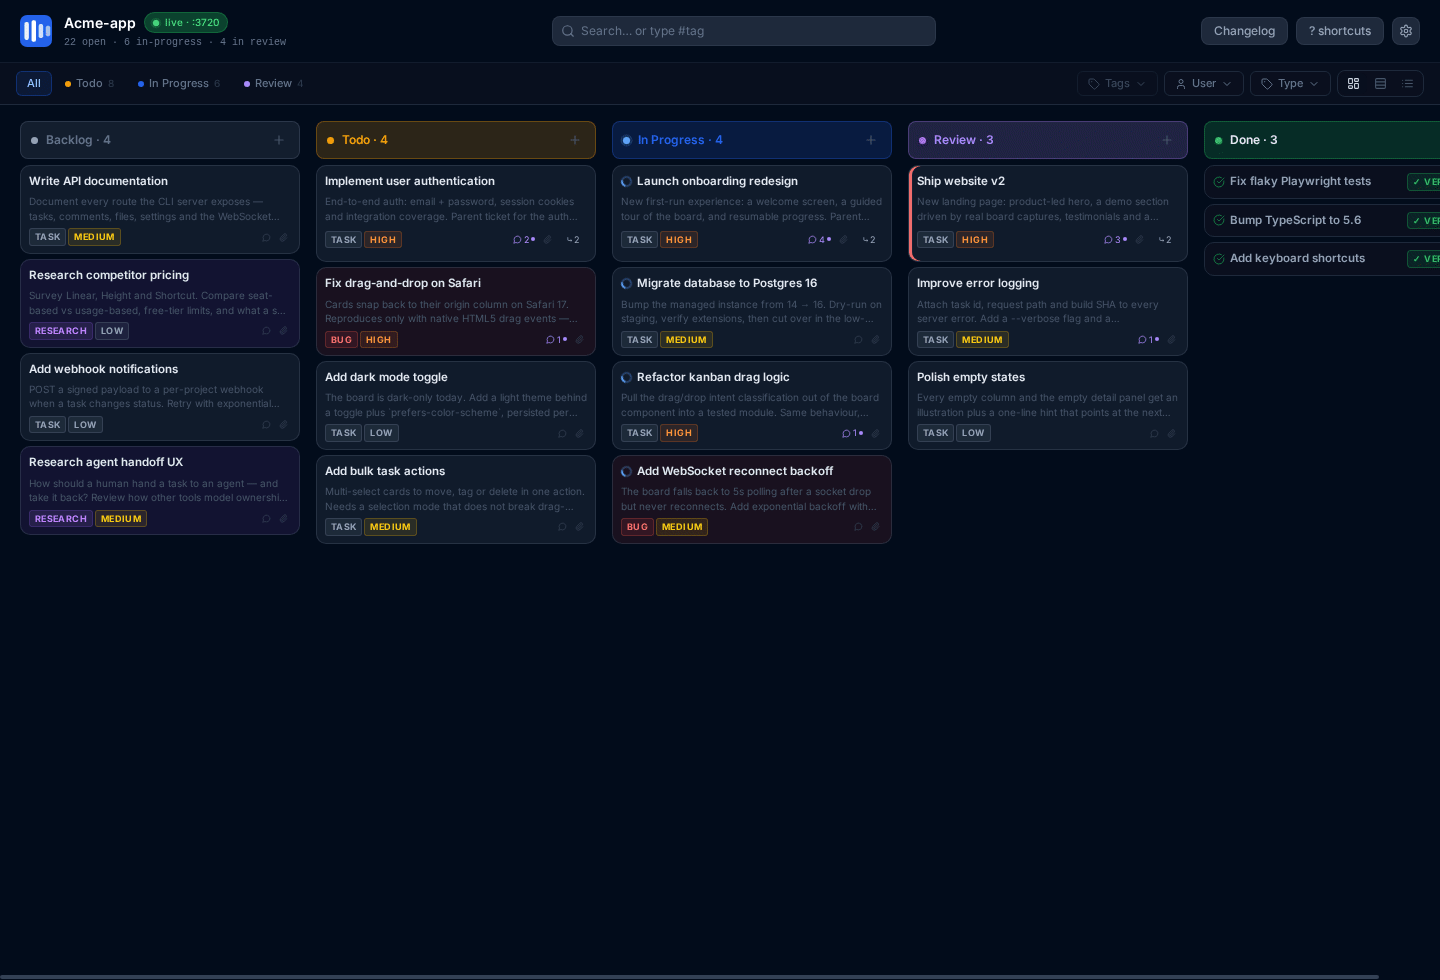Click the Acme-app logo icon
1440x980 pixels.
tap(36, 31)
